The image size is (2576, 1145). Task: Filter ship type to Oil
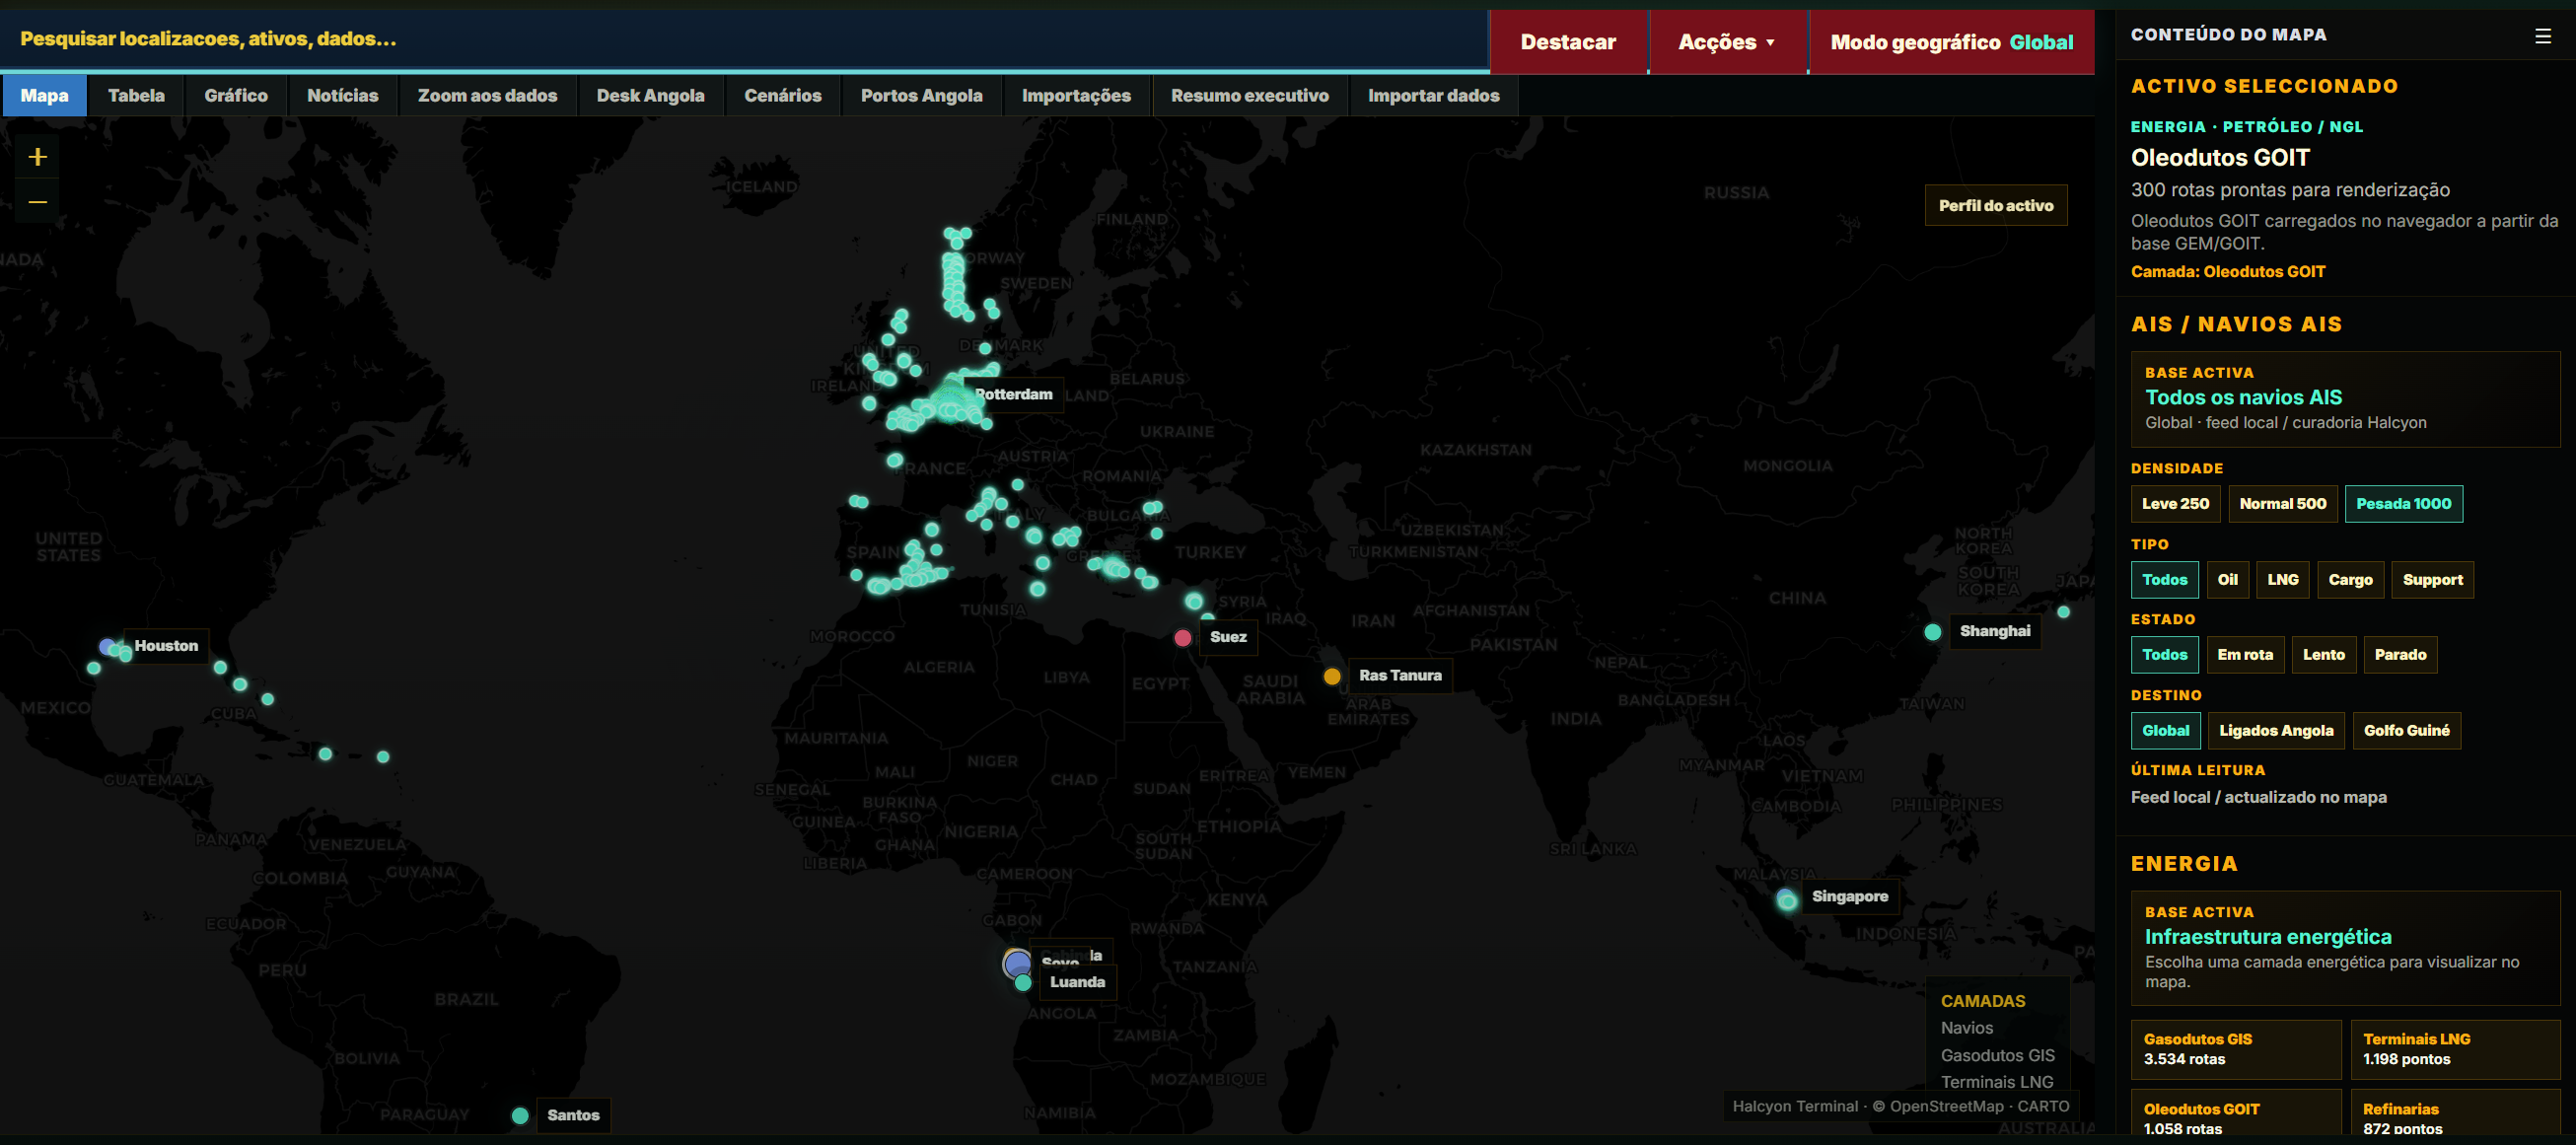click(2227, 580)
